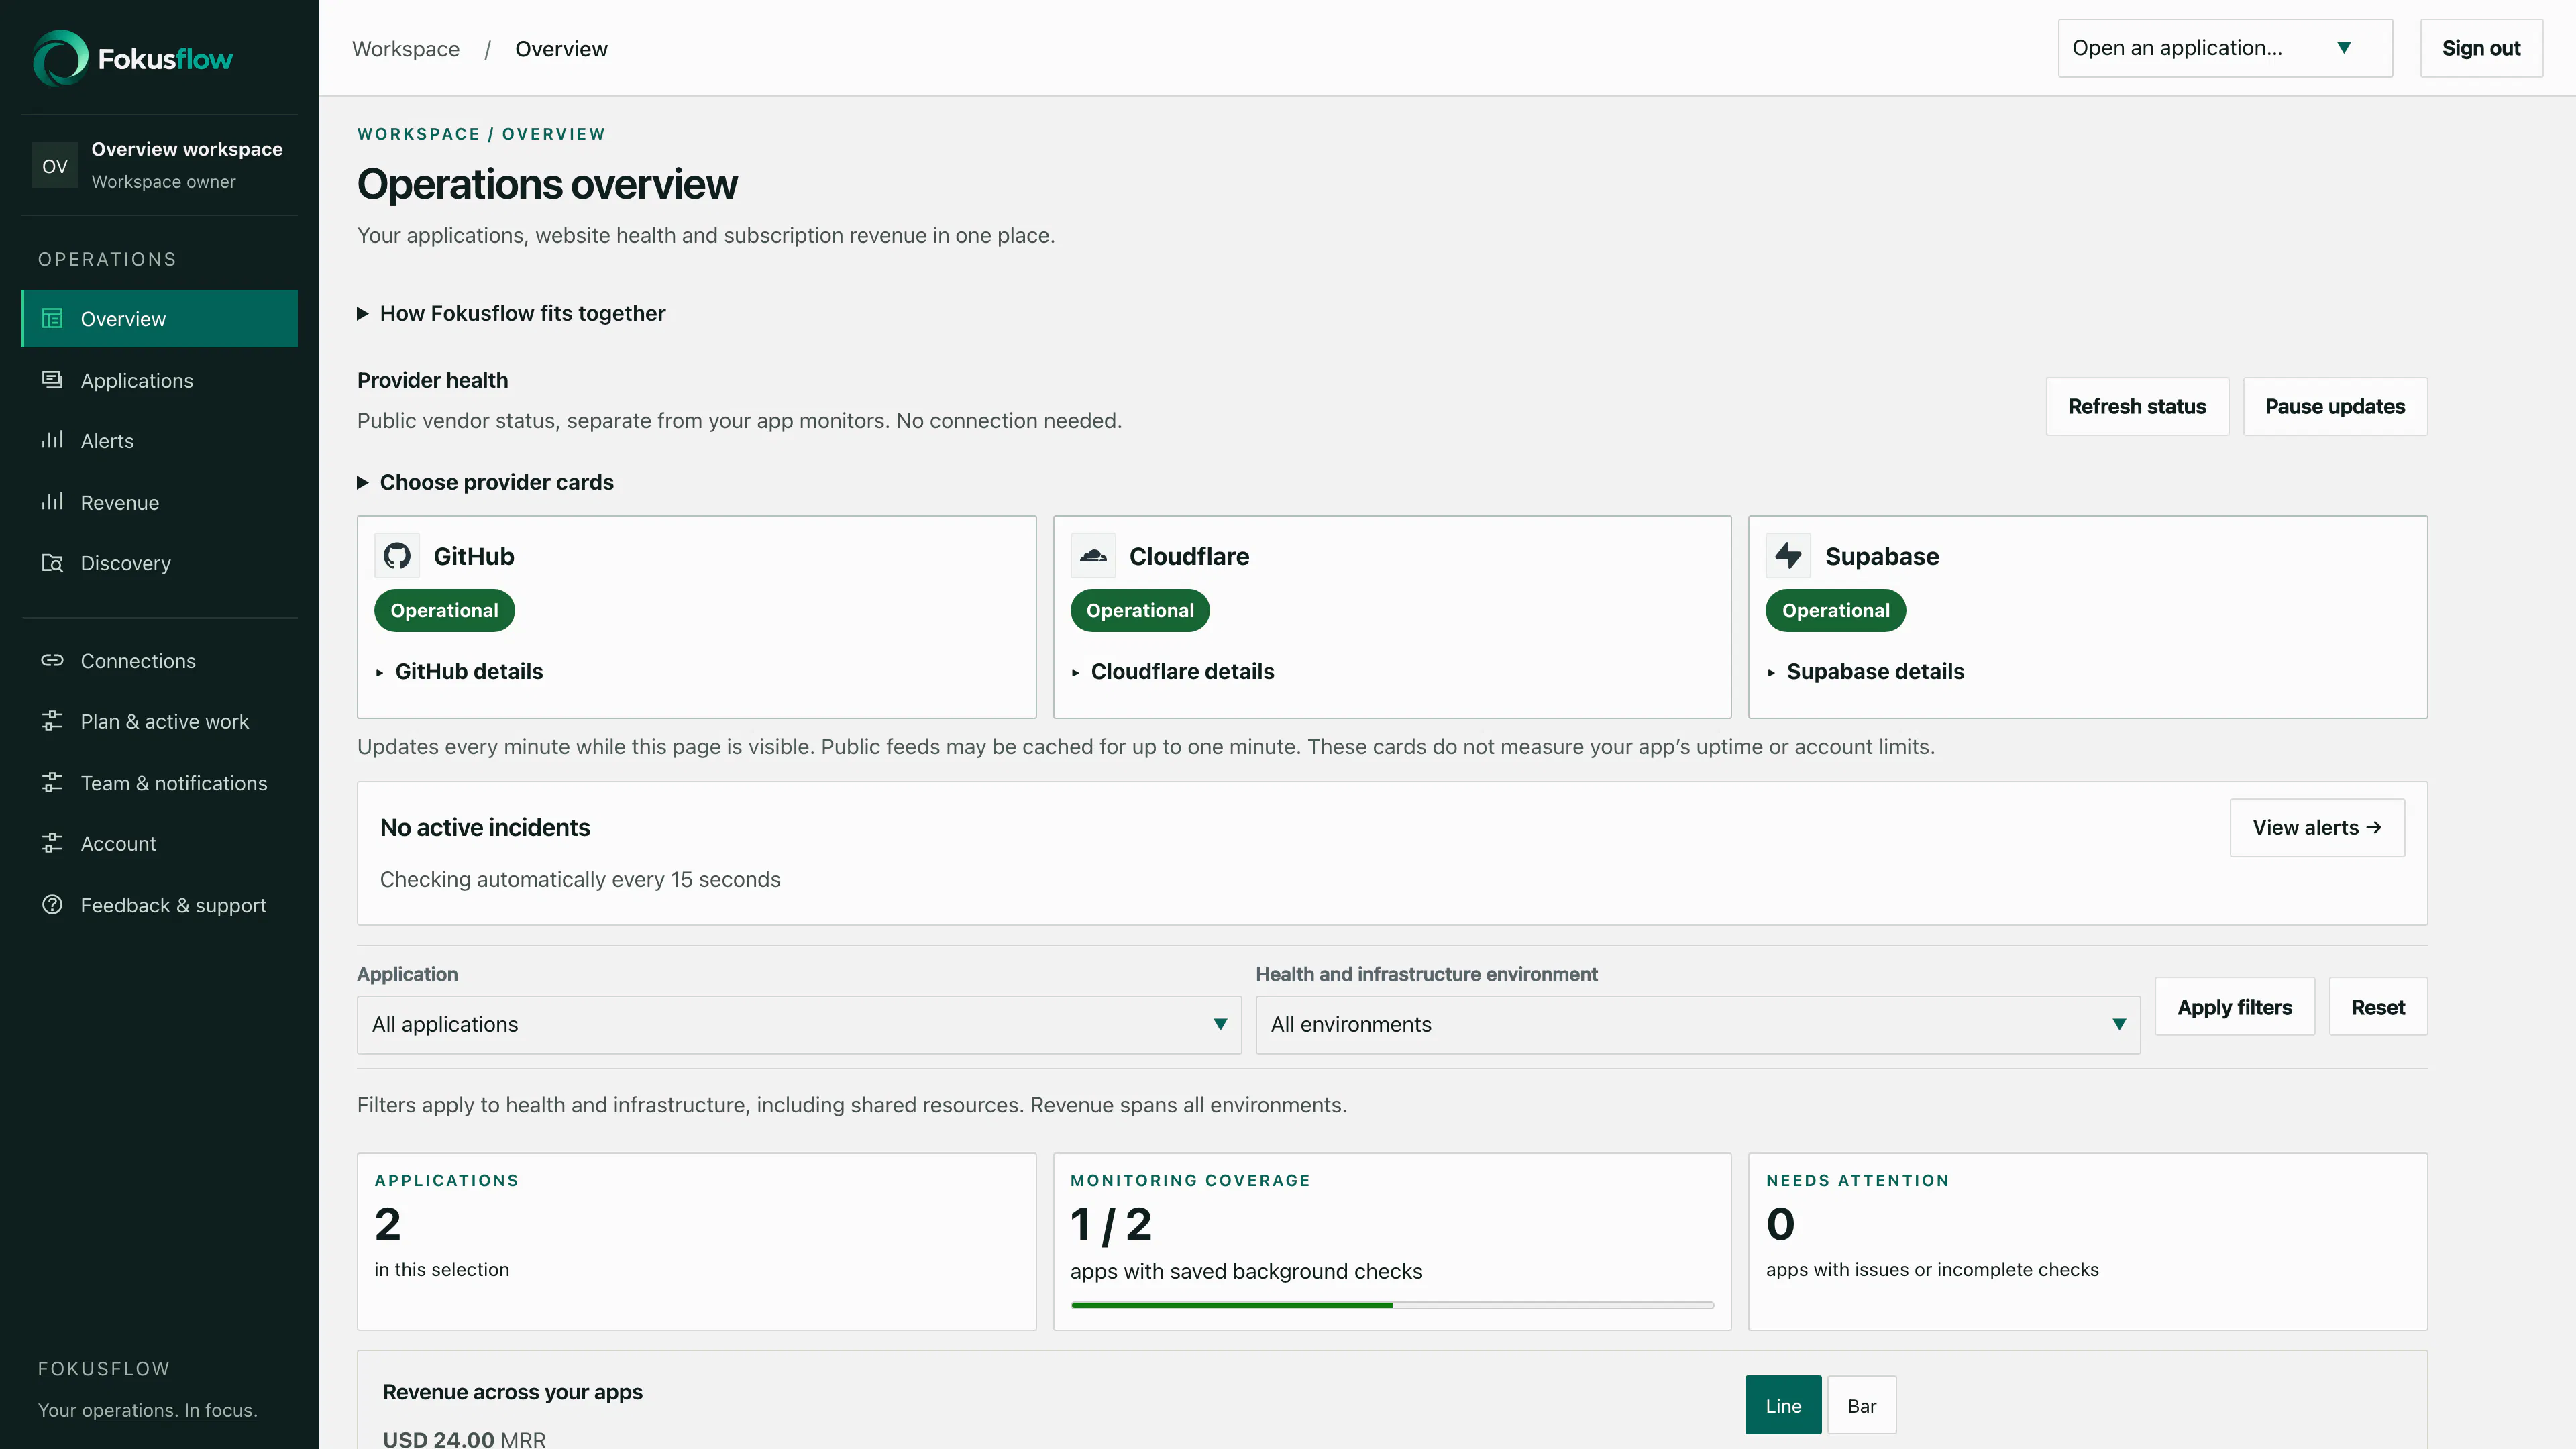Click the Revenue bar-chart icon
2576x1449 pixels.
[52, 502]
